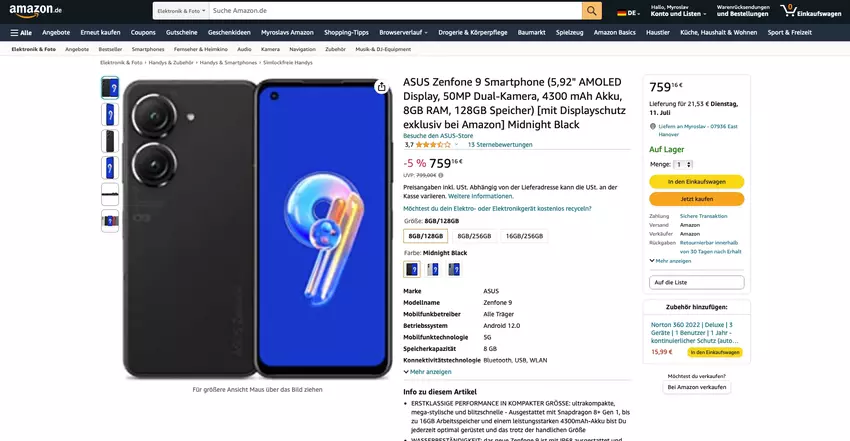850x441 pixels.
Task: Open the Elektronik & Foto search category dropdown
Action: coord(182,11)
